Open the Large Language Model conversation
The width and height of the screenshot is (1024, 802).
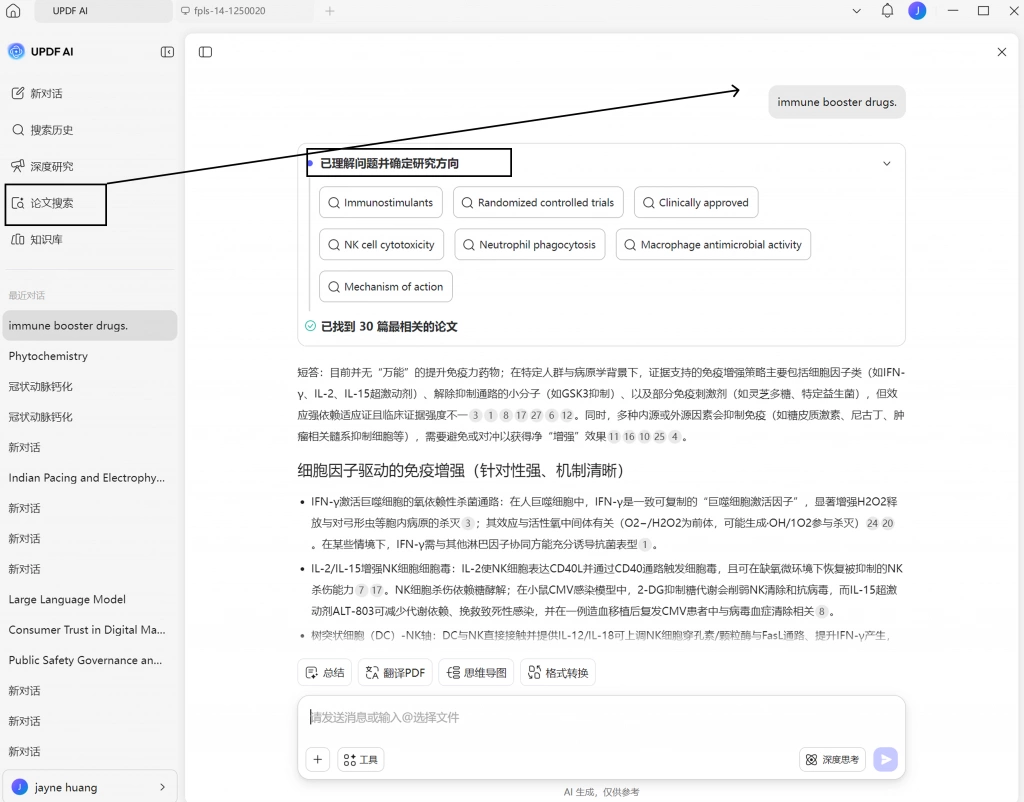(89, 599)
